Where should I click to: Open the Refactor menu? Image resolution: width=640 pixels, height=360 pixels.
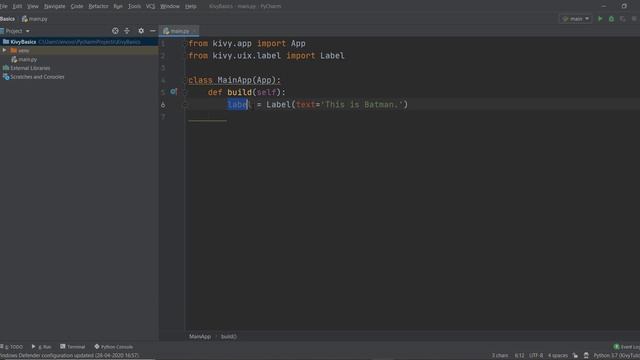point(98,6)
